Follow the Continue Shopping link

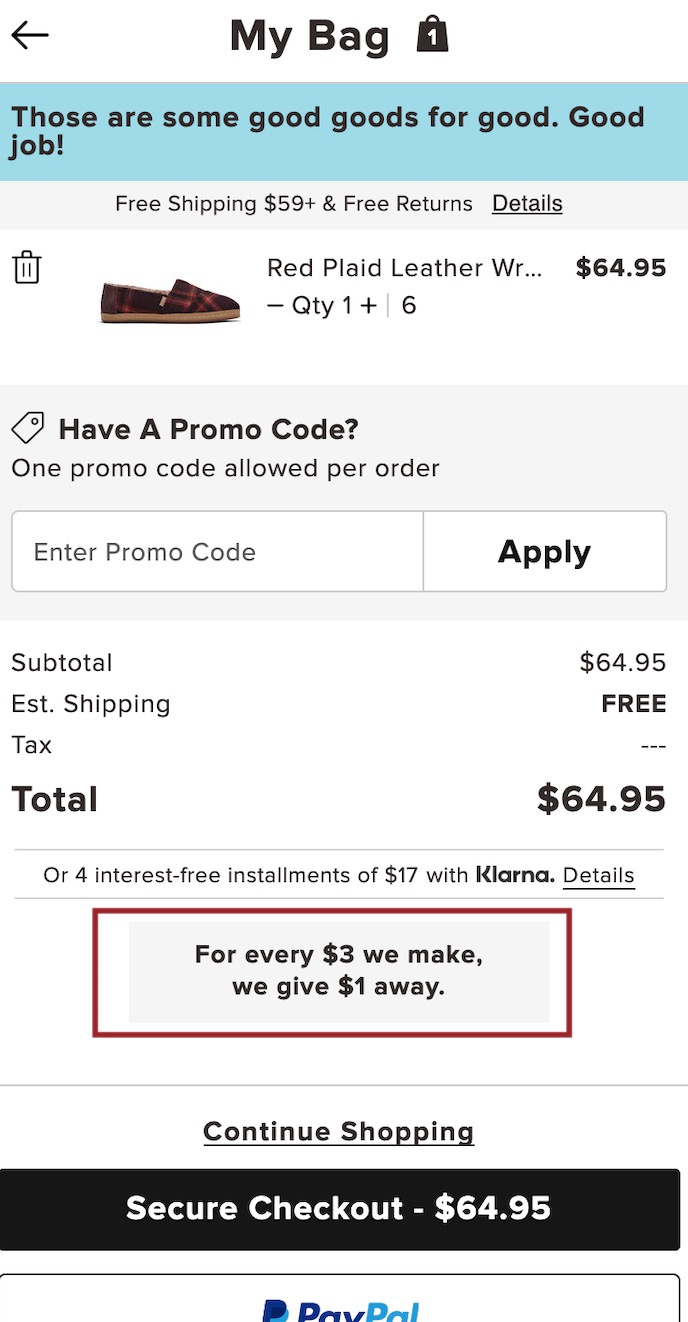338,1131
